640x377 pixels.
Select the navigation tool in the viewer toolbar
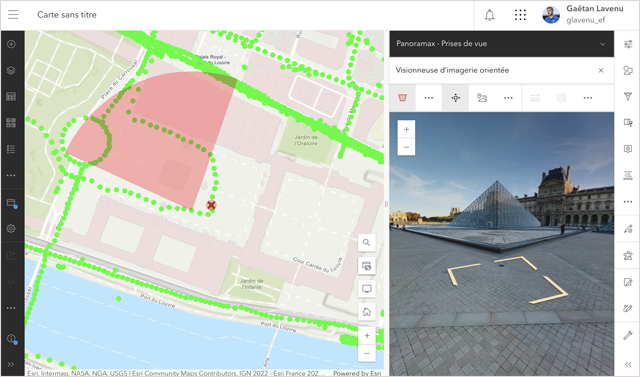pos(456,98)
